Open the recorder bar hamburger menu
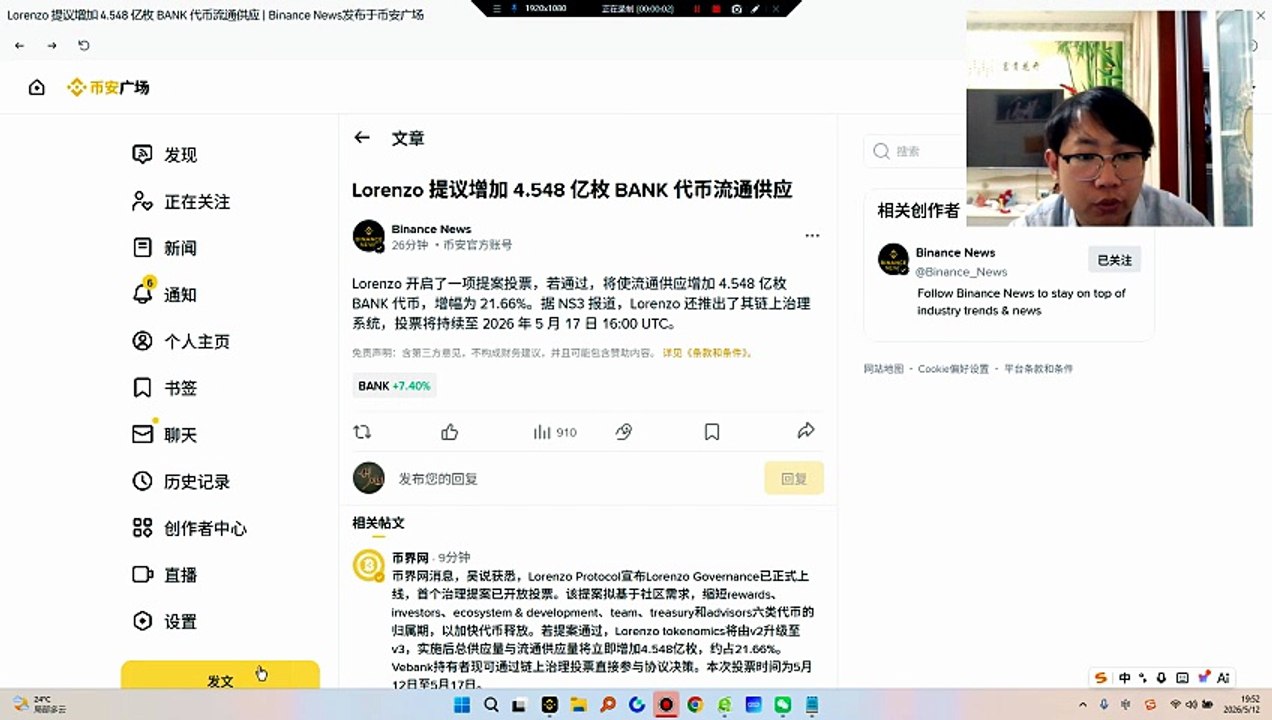Screen dimensions: 1272x720 [497, 8]
